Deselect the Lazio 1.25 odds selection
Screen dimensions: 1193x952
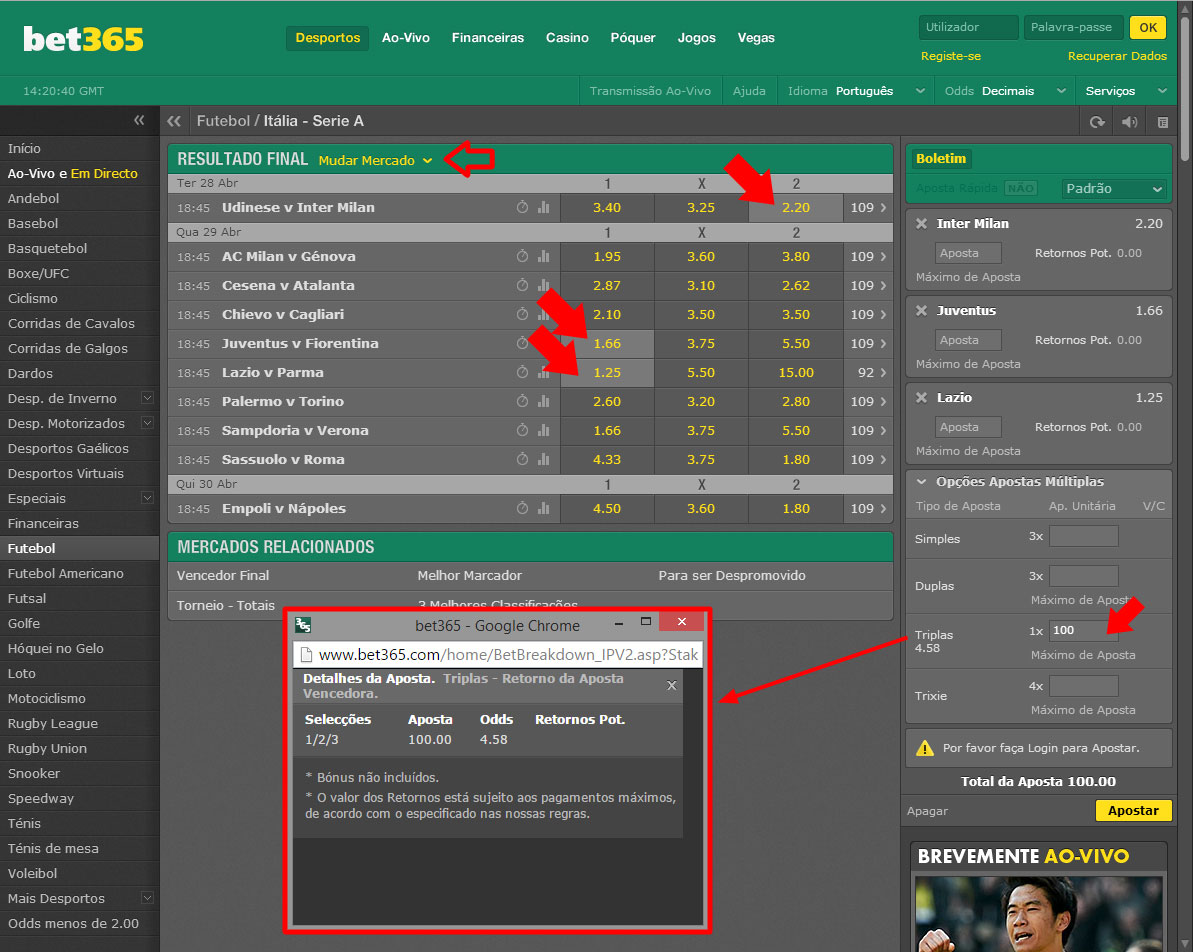click(x=607, y=373)
